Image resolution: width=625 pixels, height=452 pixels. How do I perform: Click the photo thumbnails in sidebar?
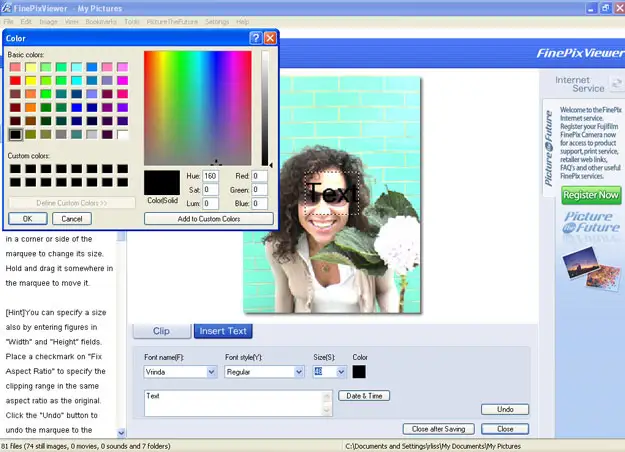click(x=592, y=268)
